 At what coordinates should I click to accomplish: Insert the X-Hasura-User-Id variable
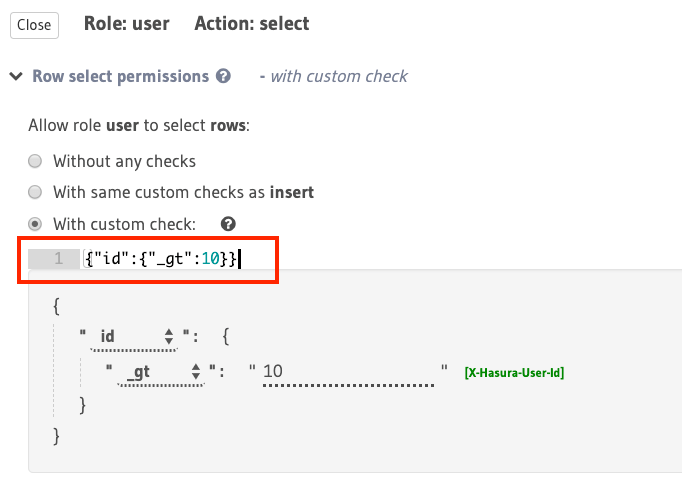click(514, 374)
